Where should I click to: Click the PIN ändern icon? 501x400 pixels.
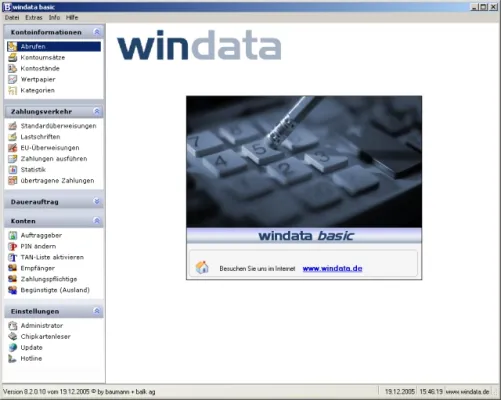pyautogui.click(x=12, y=246)
